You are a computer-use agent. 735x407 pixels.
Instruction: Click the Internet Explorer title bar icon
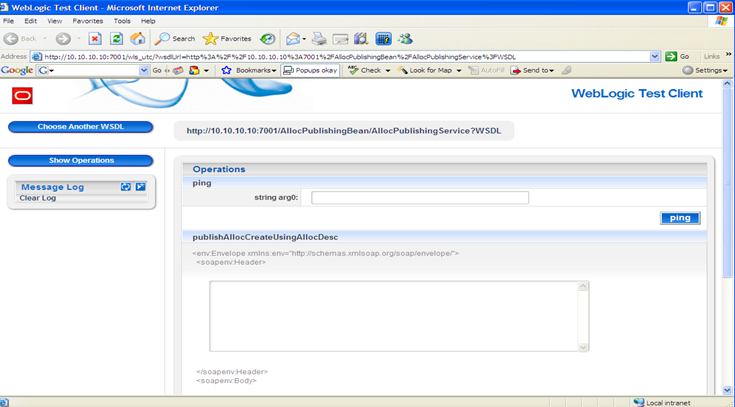pos(4,8)
